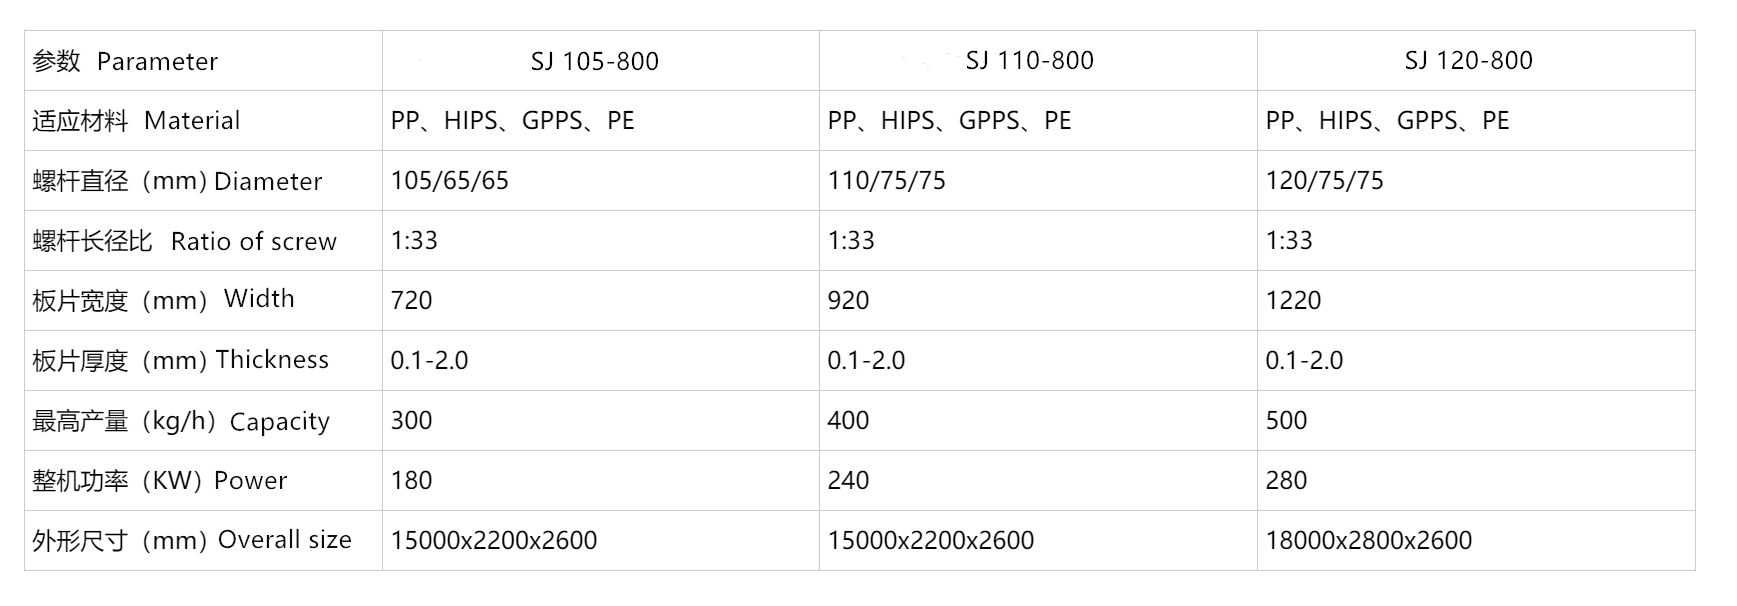Select the Diameter row label cell
Viewport: 1737px width, 606px height.
177,181
